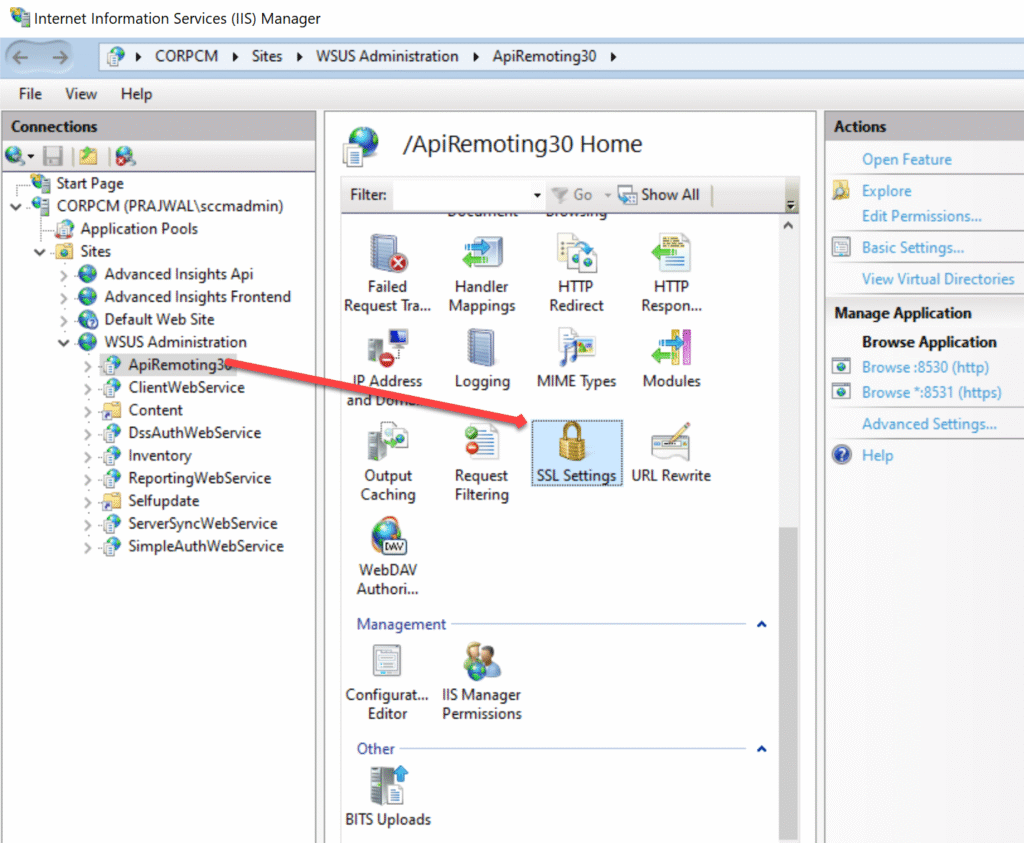Open the View menu
The height and width of the screenshot is (843, 1024).
pos(81,94)
